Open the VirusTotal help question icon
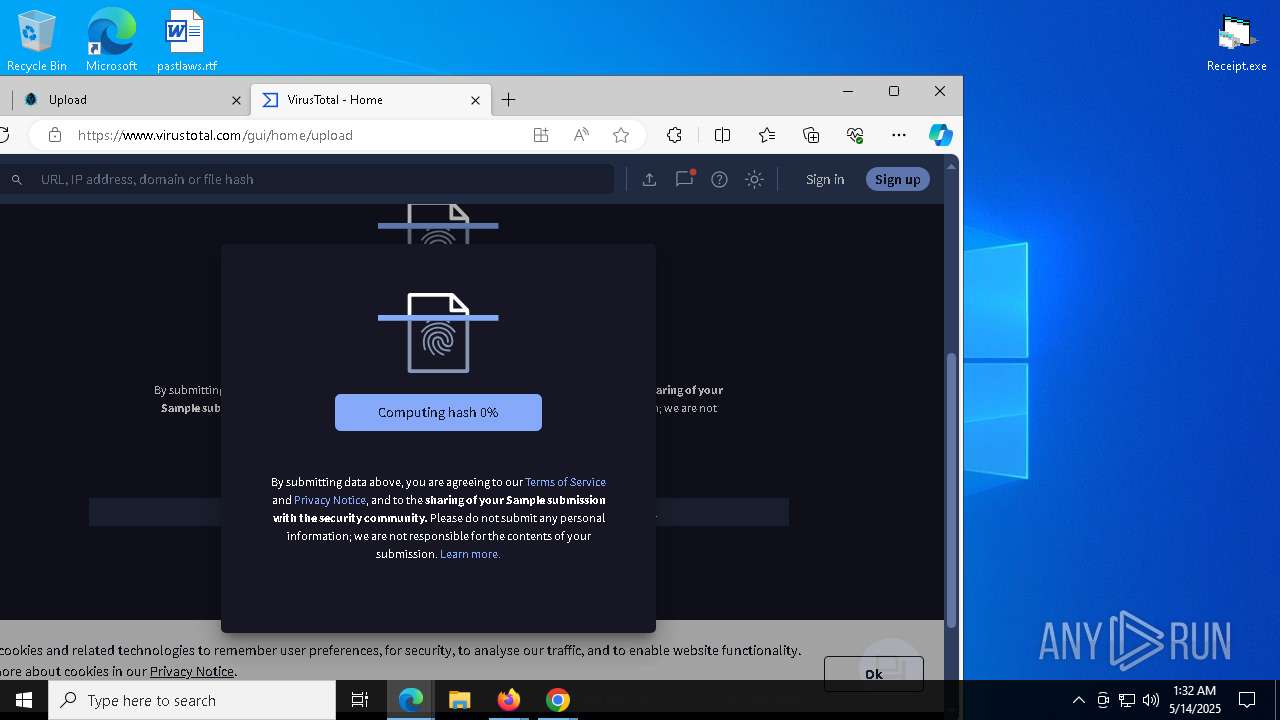 pyautogui.click(x=719, y=179)
